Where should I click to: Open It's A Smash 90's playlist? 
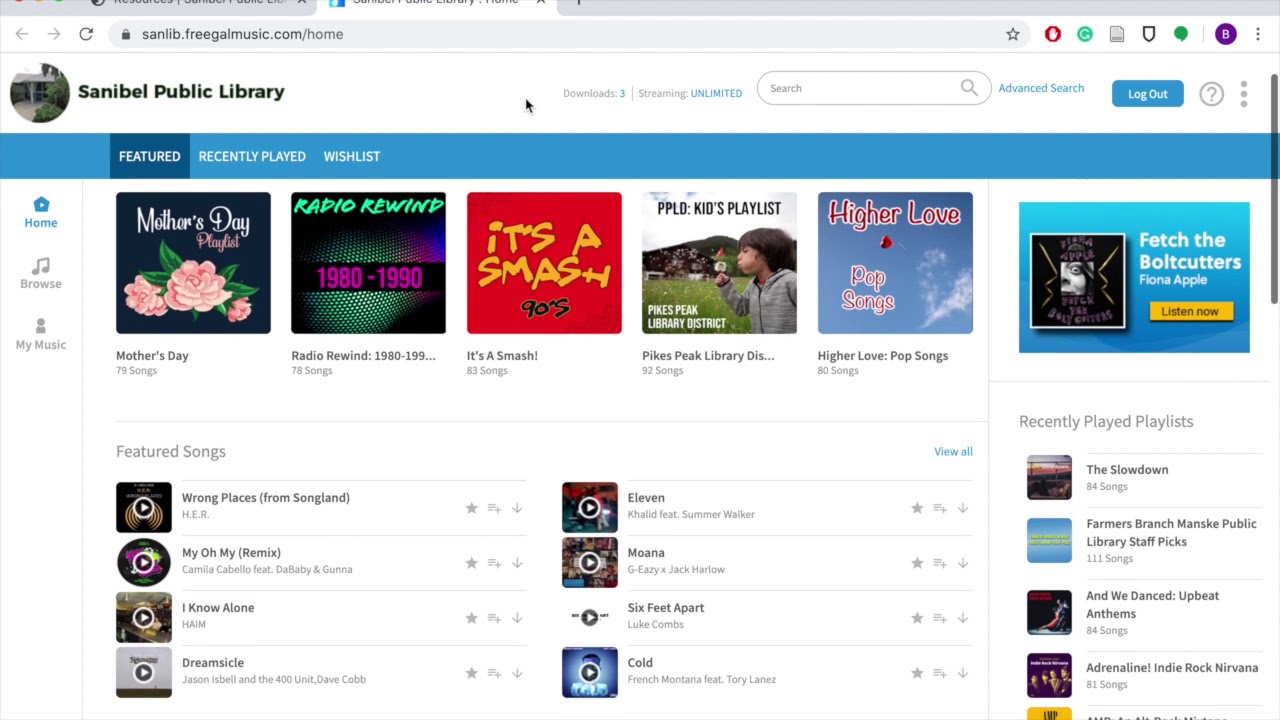coord(544,263)
